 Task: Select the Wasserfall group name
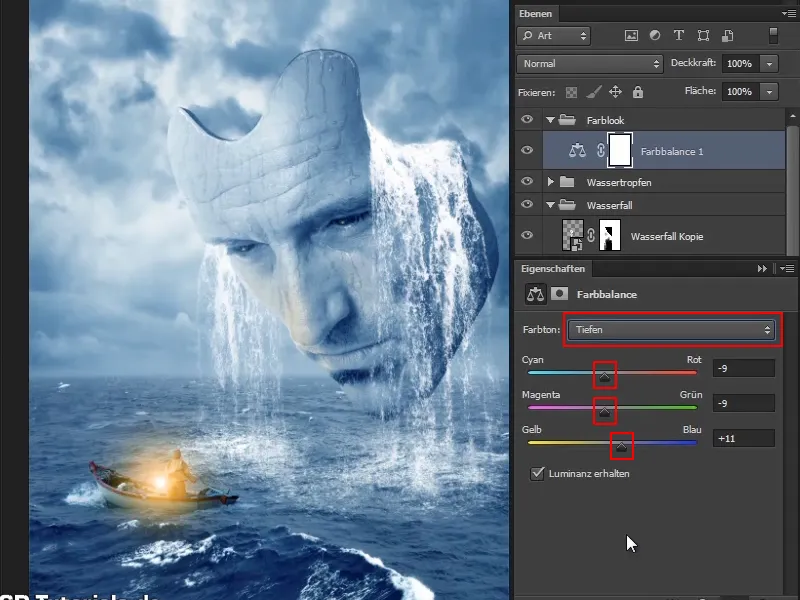[x=609, y=206]
